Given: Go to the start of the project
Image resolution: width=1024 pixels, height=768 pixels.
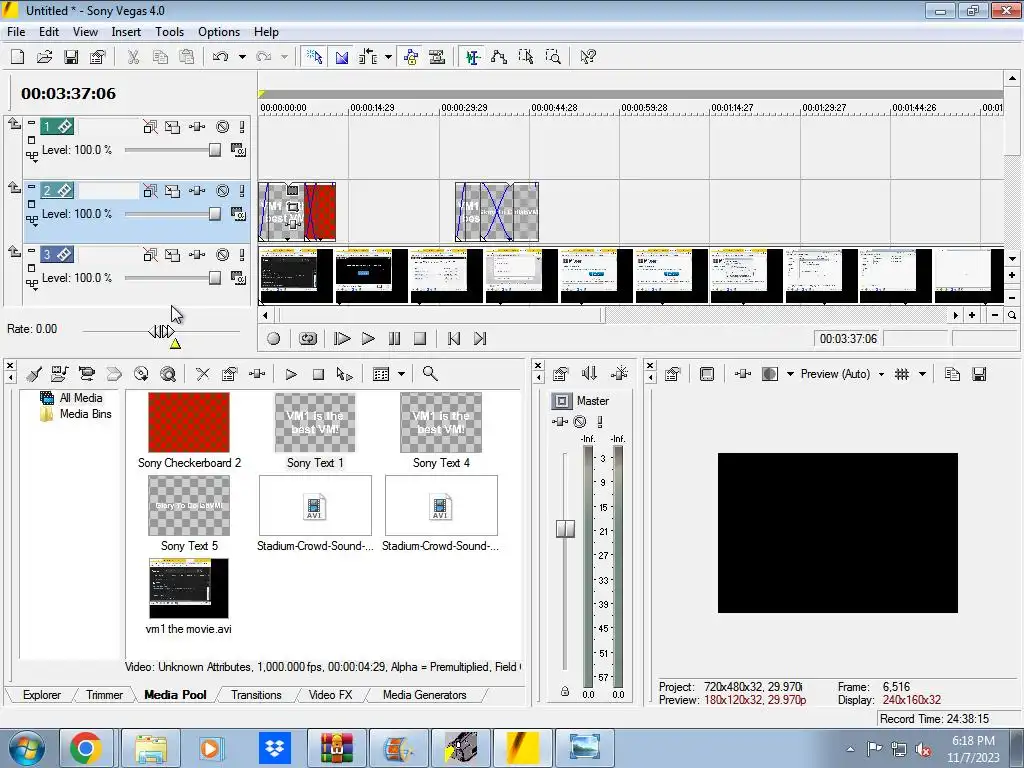Looking at the screenshot, I should (x=454, y=338).
